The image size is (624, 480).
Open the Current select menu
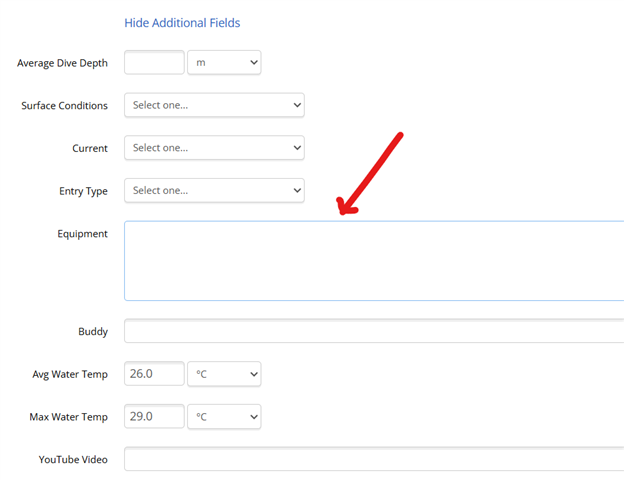[214, 148]
